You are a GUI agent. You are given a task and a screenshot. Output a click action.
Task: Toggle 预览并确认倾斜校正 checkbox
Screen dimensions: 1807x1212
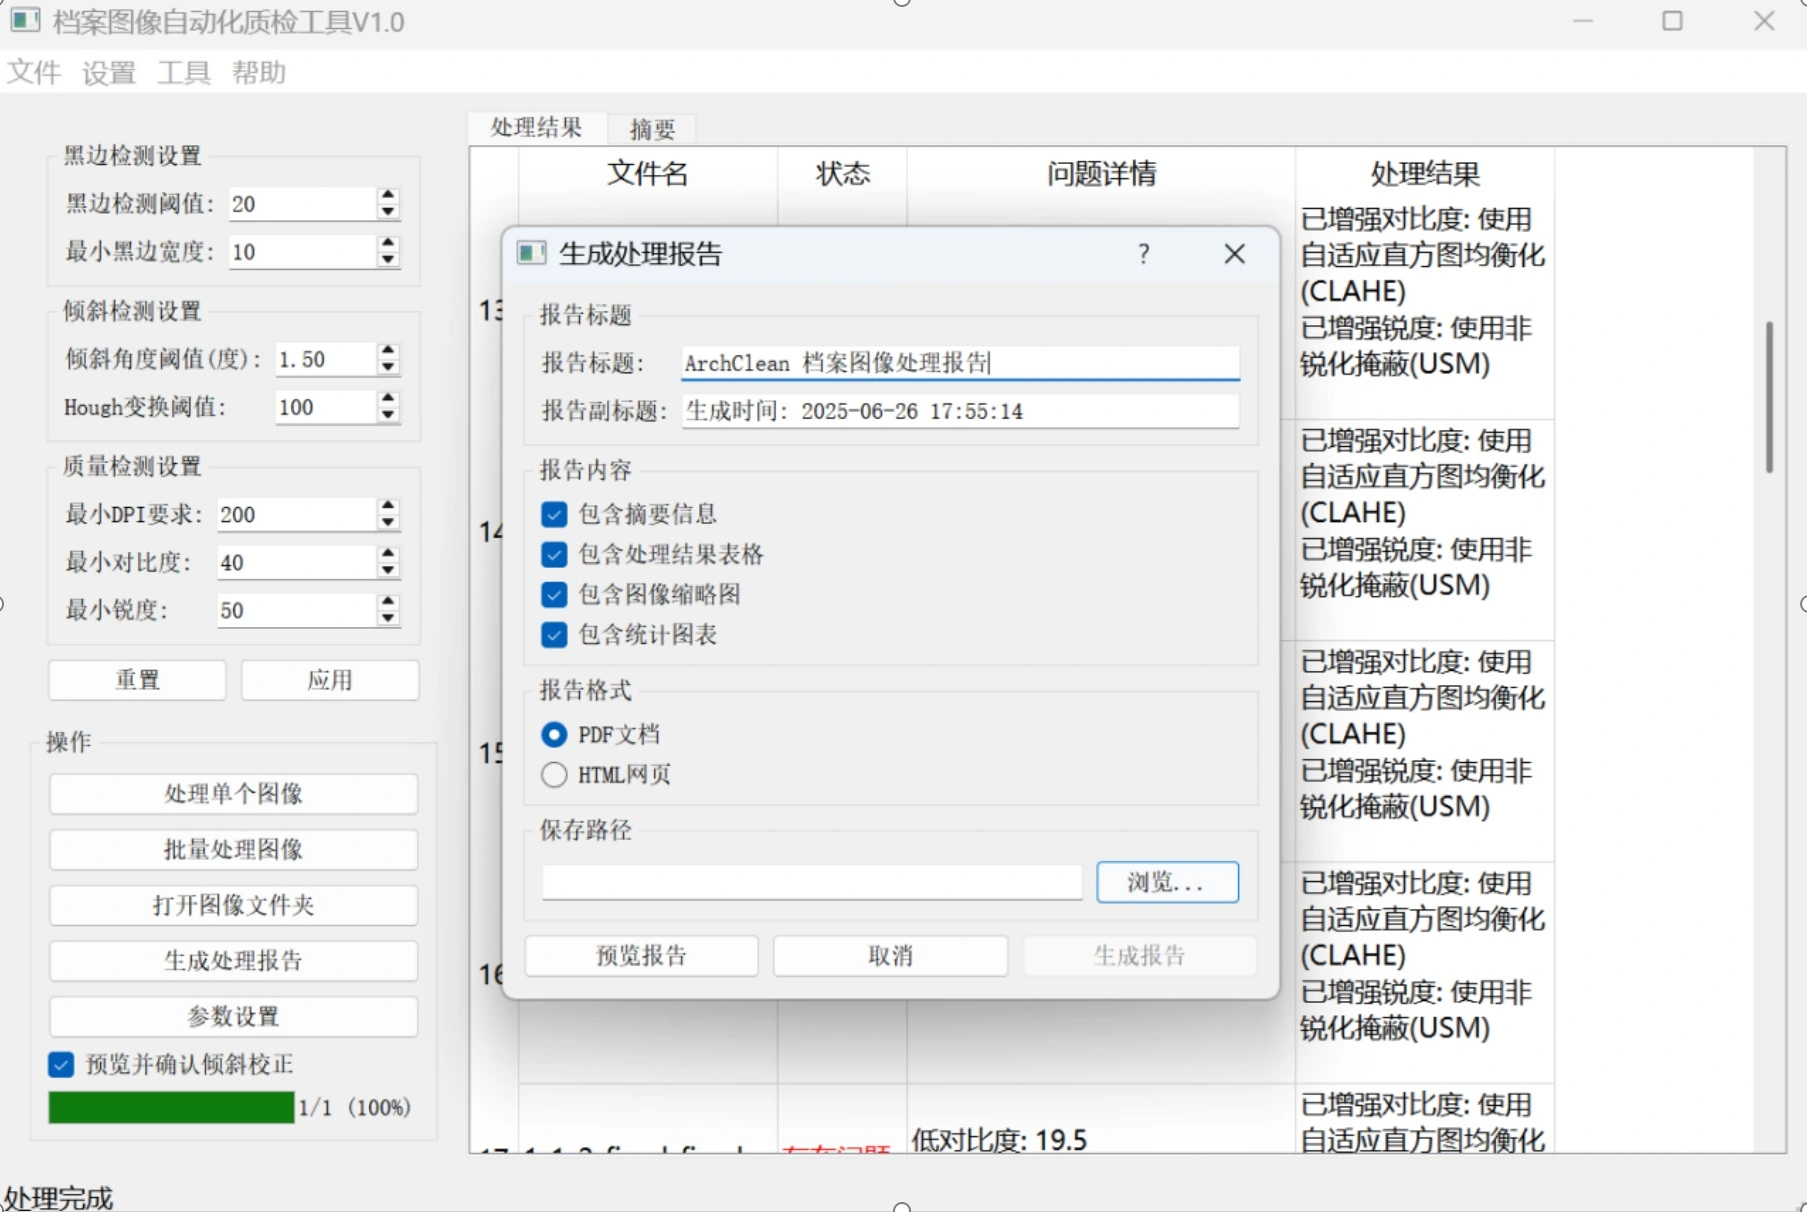point(61,1065)
